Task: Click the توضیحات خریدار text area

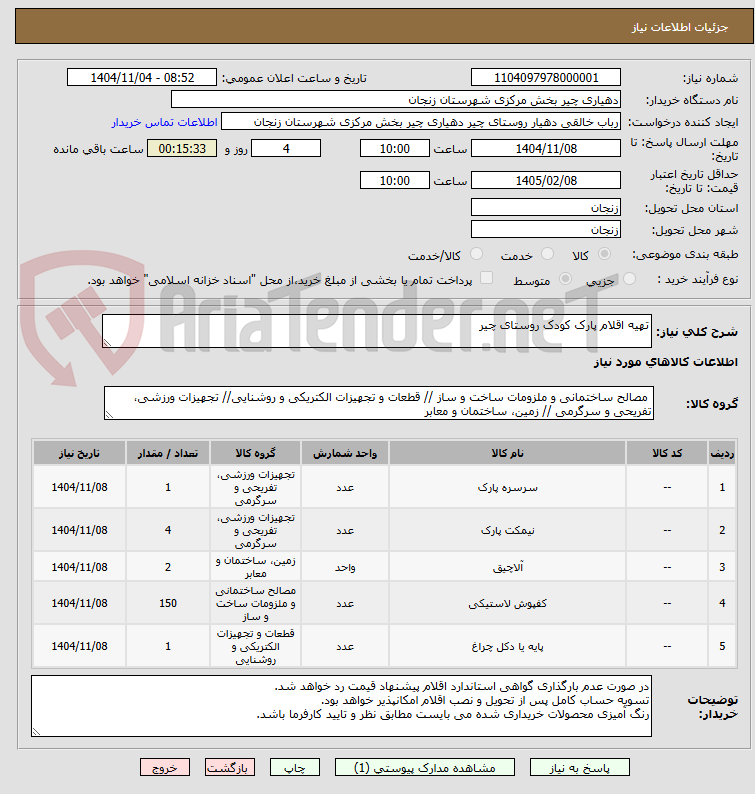Action: pos(341,706)
